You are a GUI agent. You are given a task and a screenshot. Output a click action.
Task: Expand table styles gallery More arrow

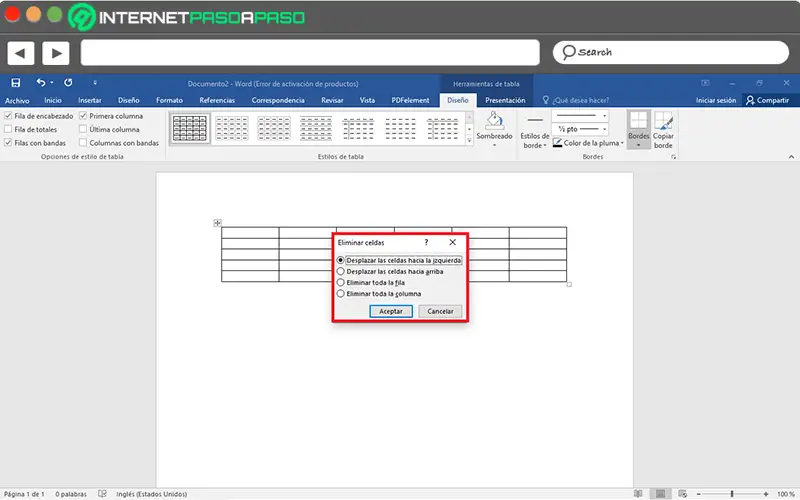click(469, 140)
